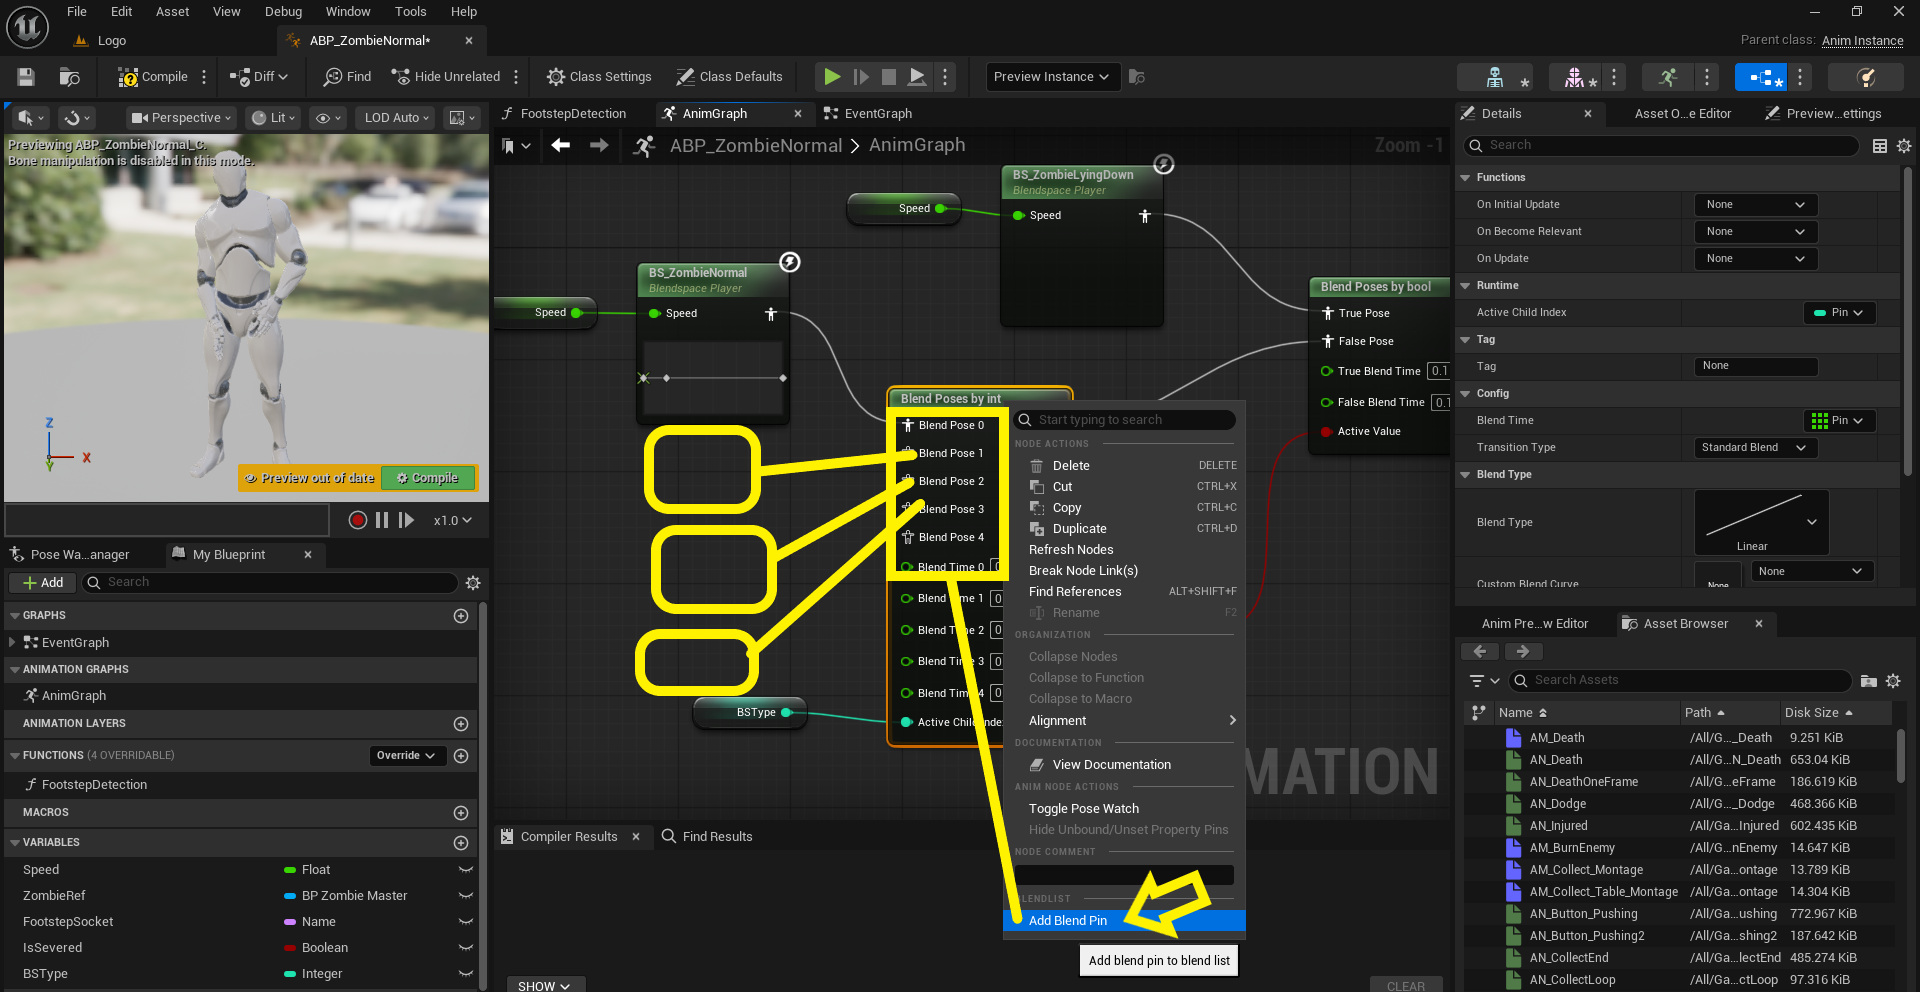Screen dimensions: 1920x992
Task: Select AM_Death in the Asset Browser
Action: [1556, 738]
